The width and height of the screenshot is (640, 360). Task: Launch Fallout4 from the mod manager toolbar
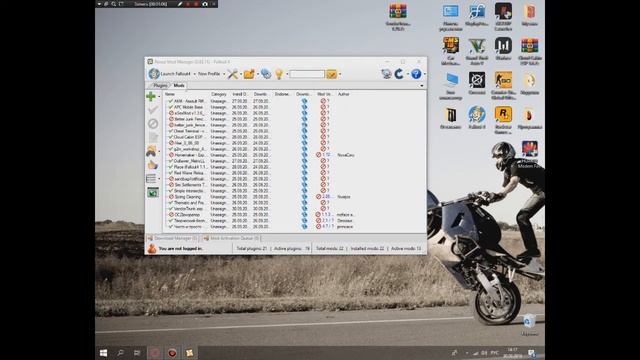[170, 74]
